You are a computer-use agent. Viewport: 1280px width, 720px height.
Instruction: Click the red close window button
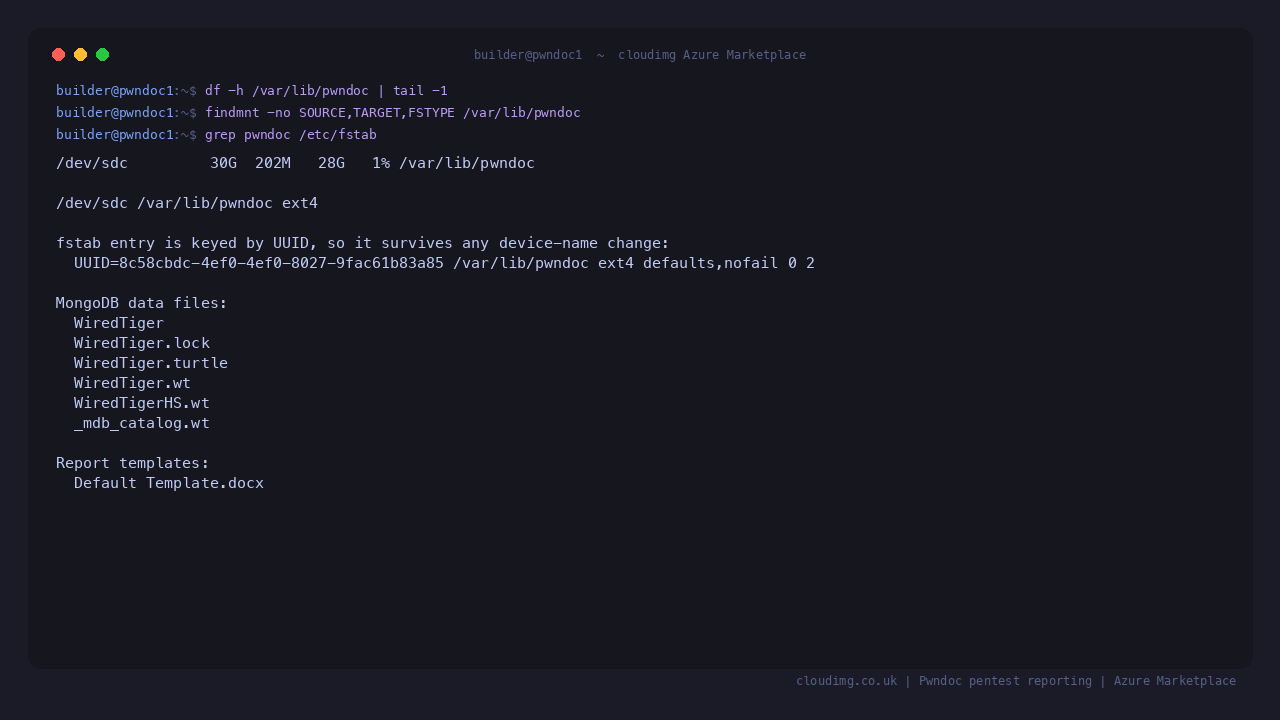59,55
